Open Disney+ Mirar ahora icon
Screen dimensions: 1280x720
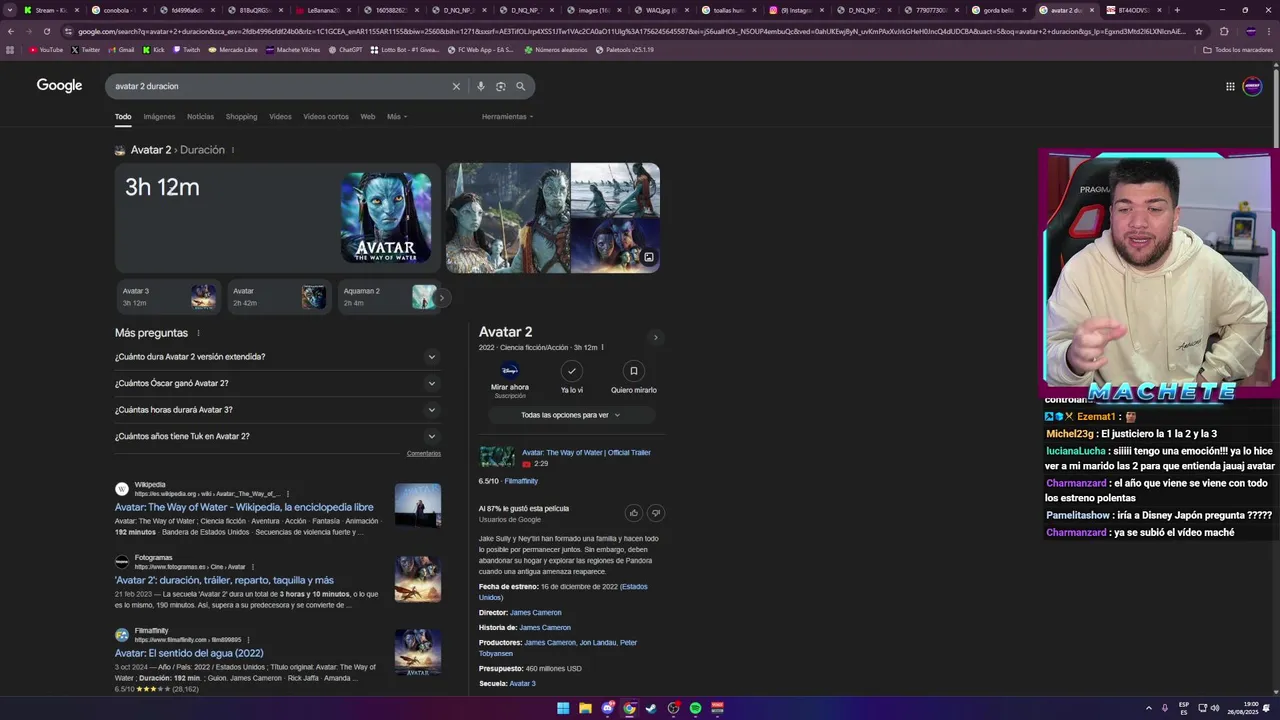click(509, 371)
